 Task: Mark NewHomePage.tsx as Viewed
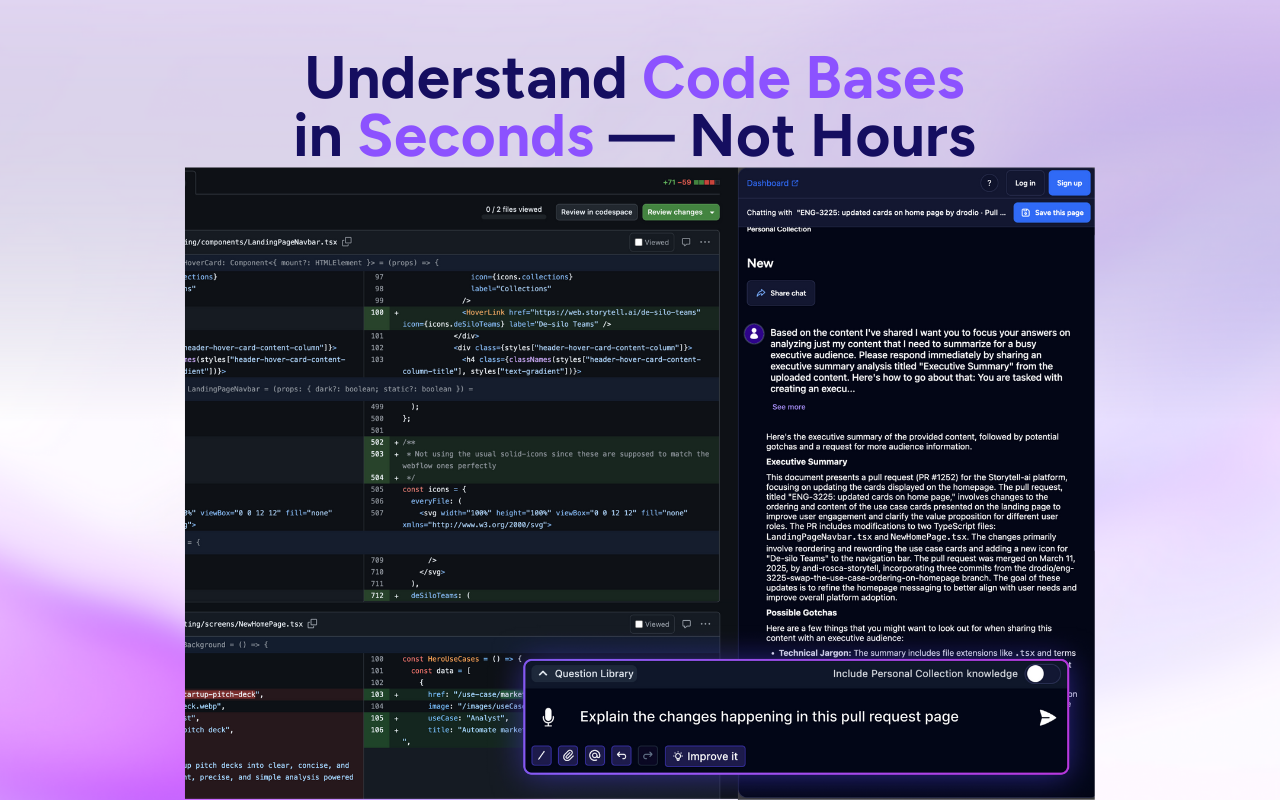[x=652, y=624]
